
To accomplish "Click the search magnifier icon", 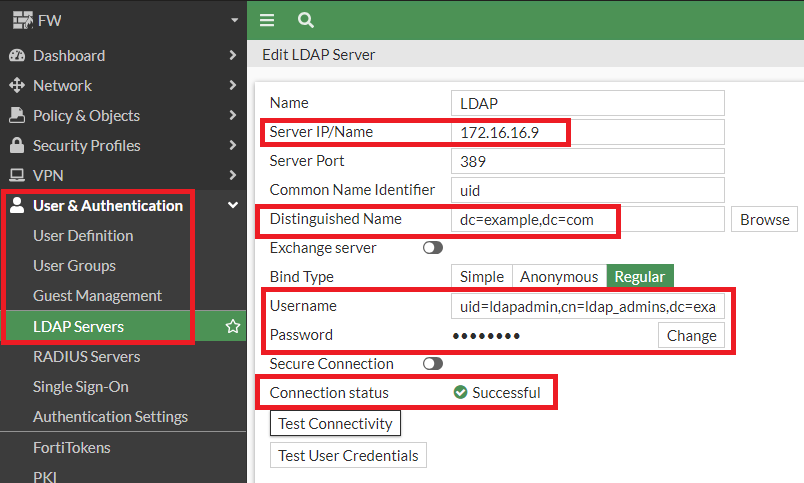I will pos(306,20).
